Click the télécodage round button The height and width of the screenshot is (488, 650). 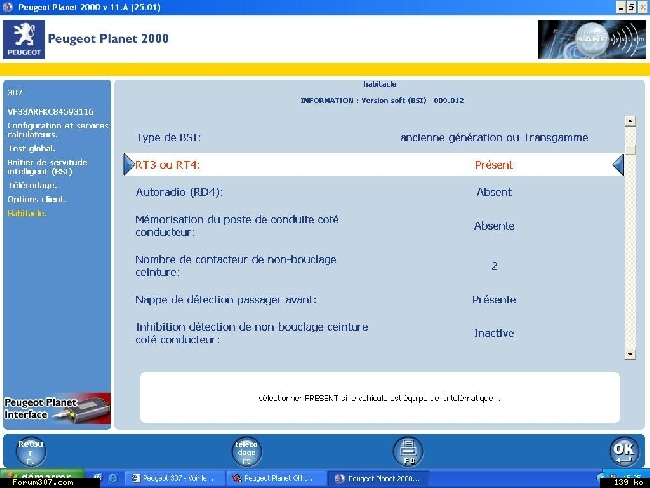click(247, 452)
